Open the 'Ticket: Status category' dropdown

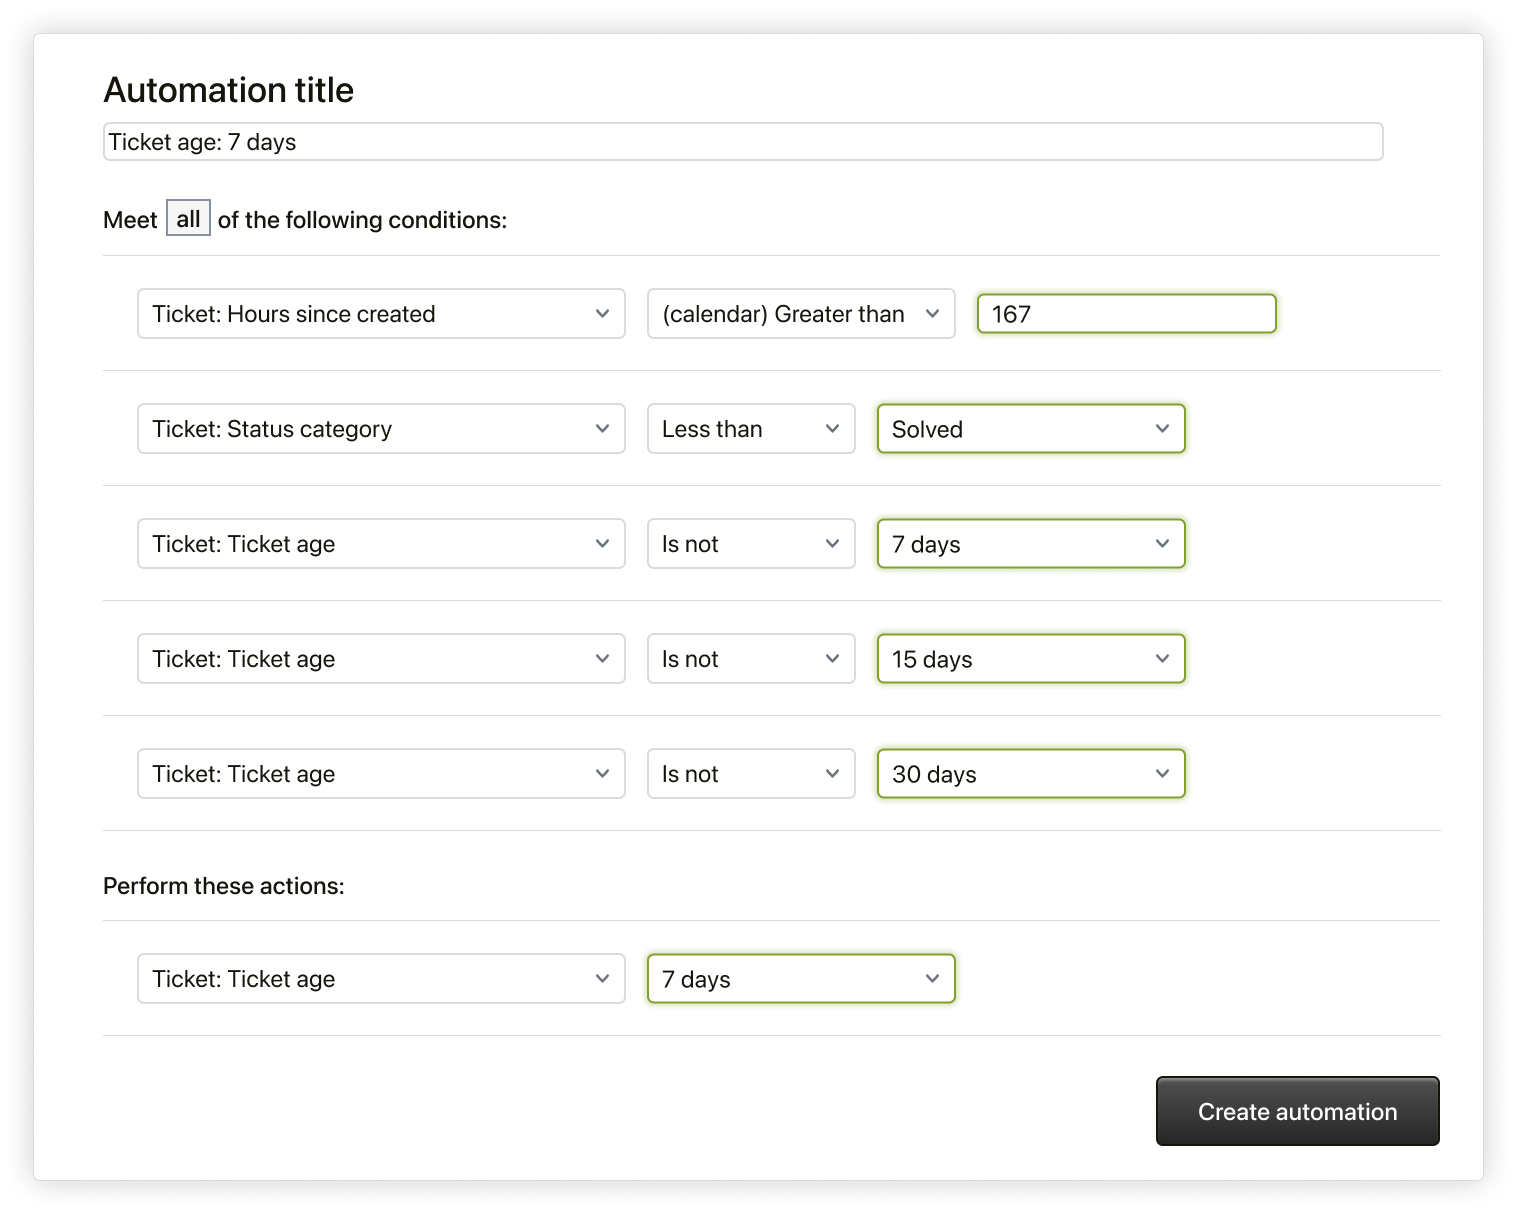tap(381, 429)
